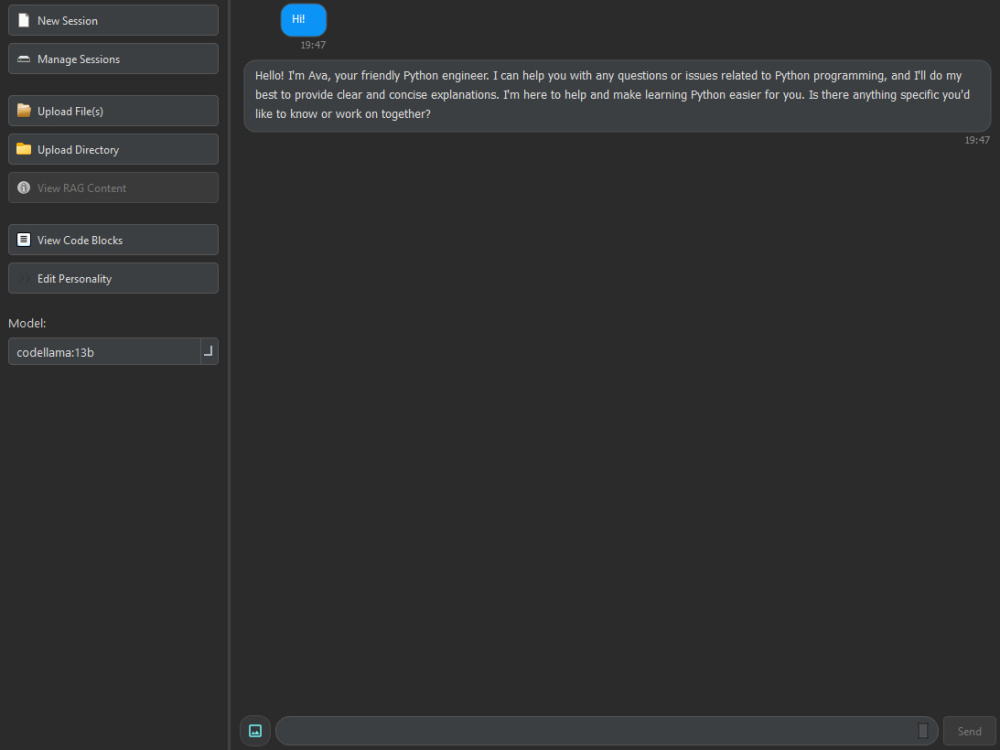Viewport: 1000px width, 750px height.
Task: Click the icon inside the message field
Action: 922,731
